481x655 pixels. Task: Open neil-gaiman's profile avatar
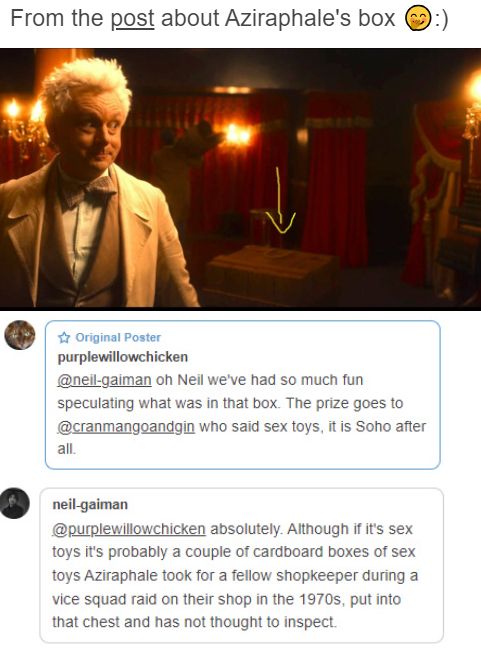(x=15, y=503)
